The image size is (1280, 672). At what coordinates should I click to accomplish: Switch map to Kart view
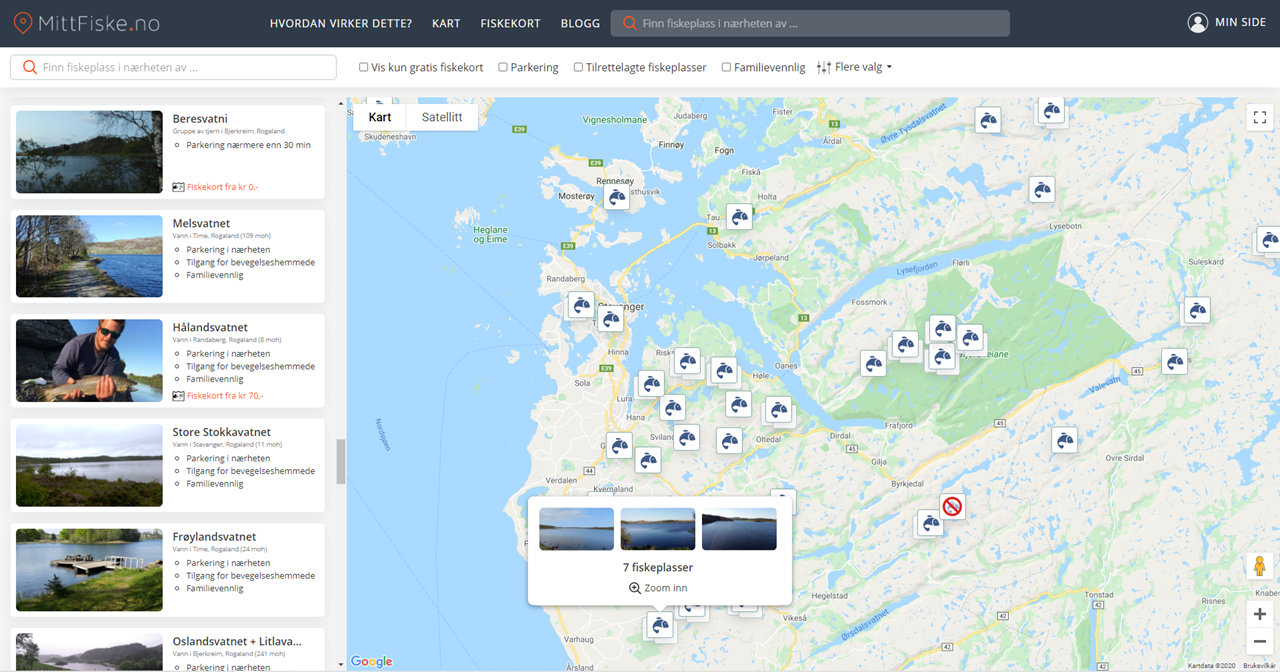click(380, 117)
